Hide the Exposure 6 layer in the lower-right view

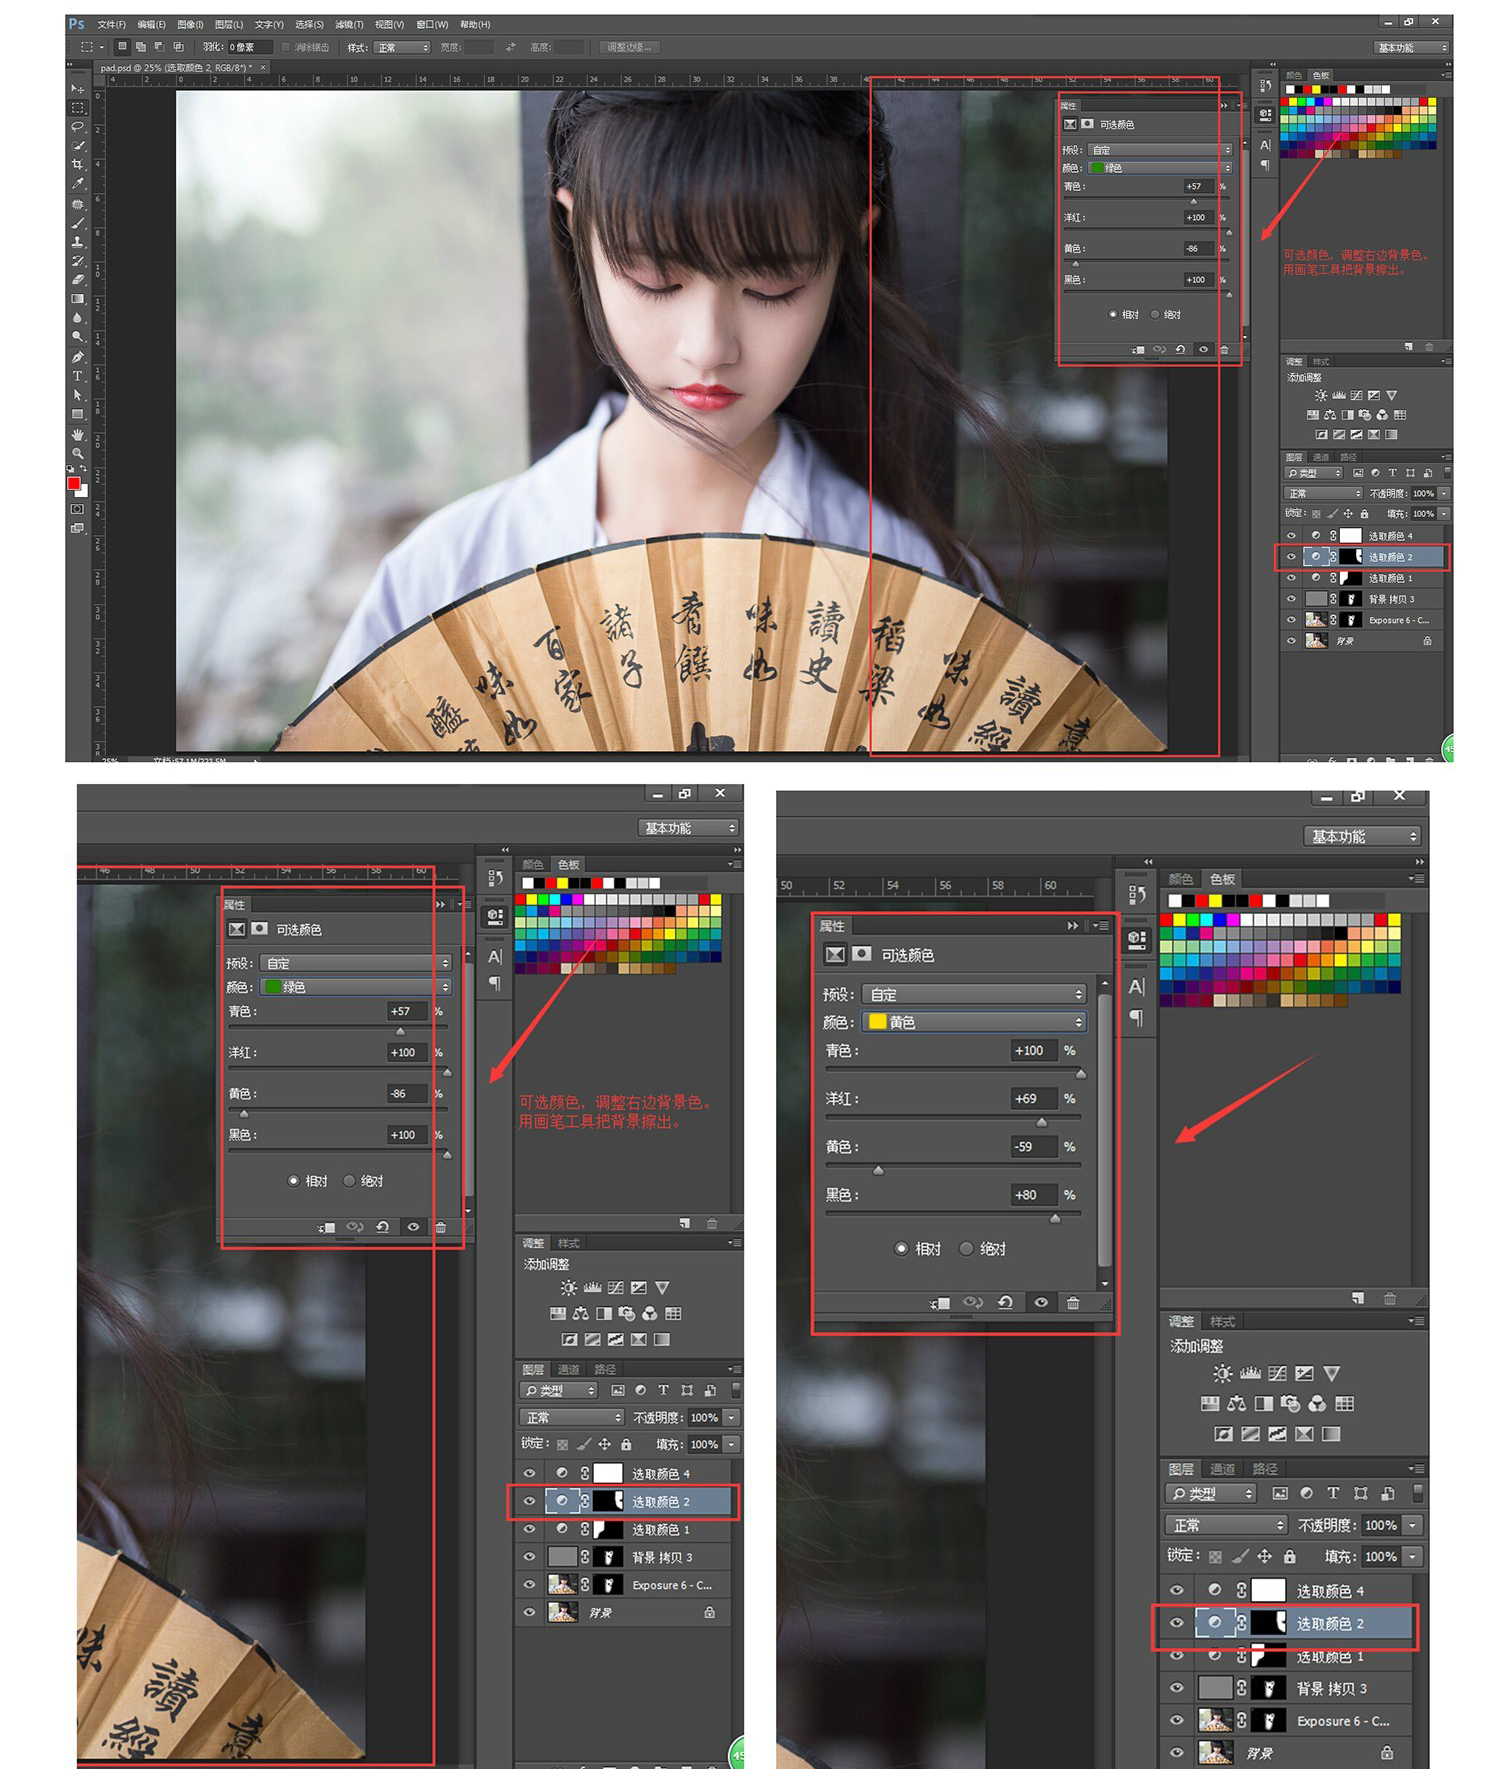pyautogui.click(x=1177, y=1721)
